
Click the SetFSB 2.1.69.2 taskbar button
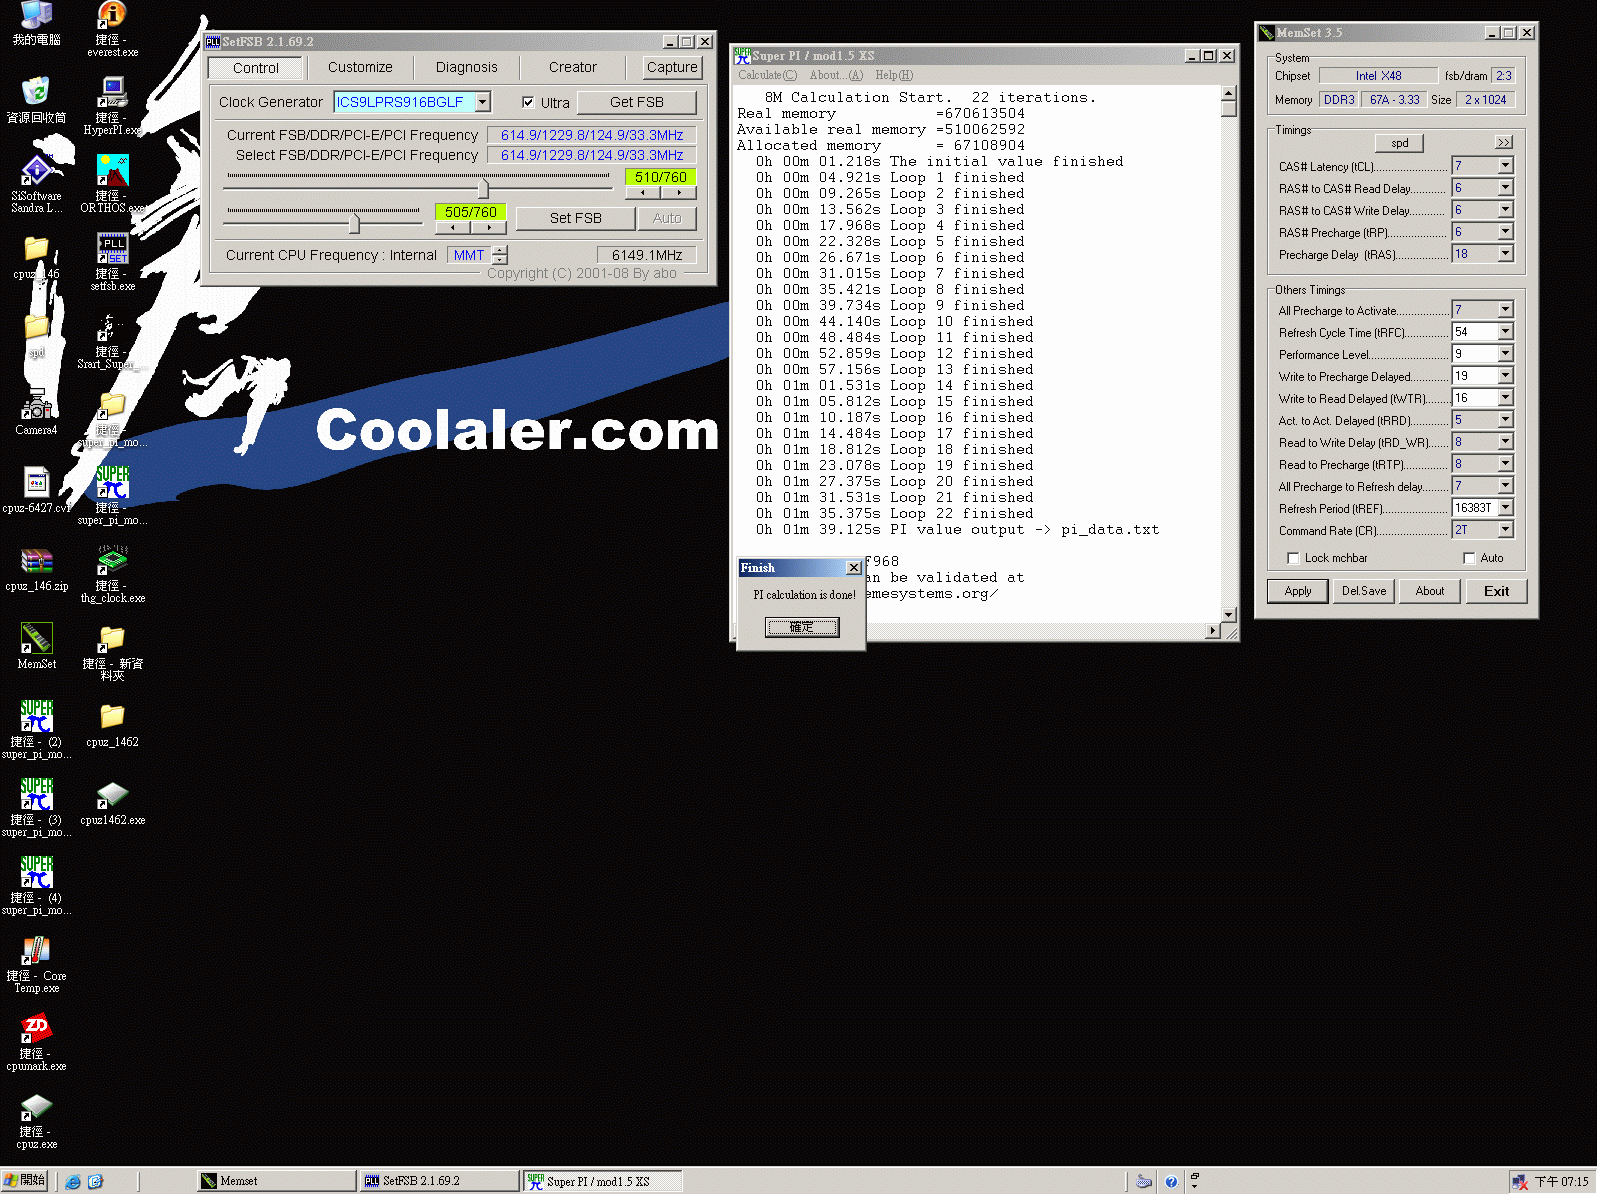439,1181
